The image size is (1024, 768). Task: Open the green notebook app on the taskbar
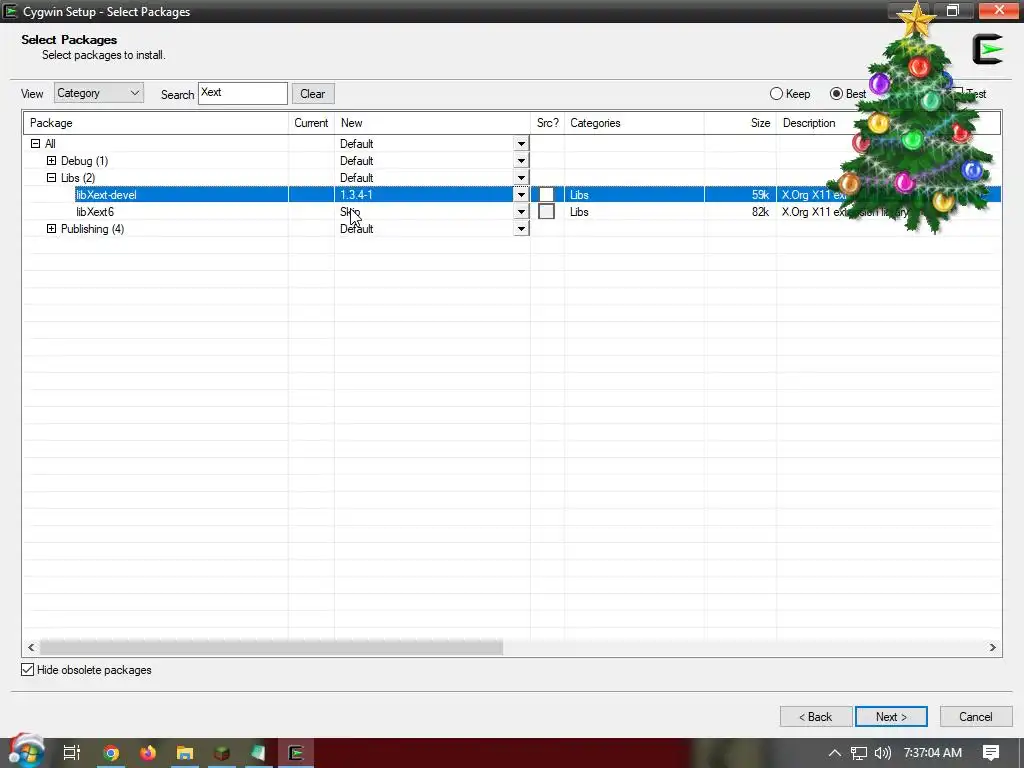pyautogui.click(x=259, y=753)
